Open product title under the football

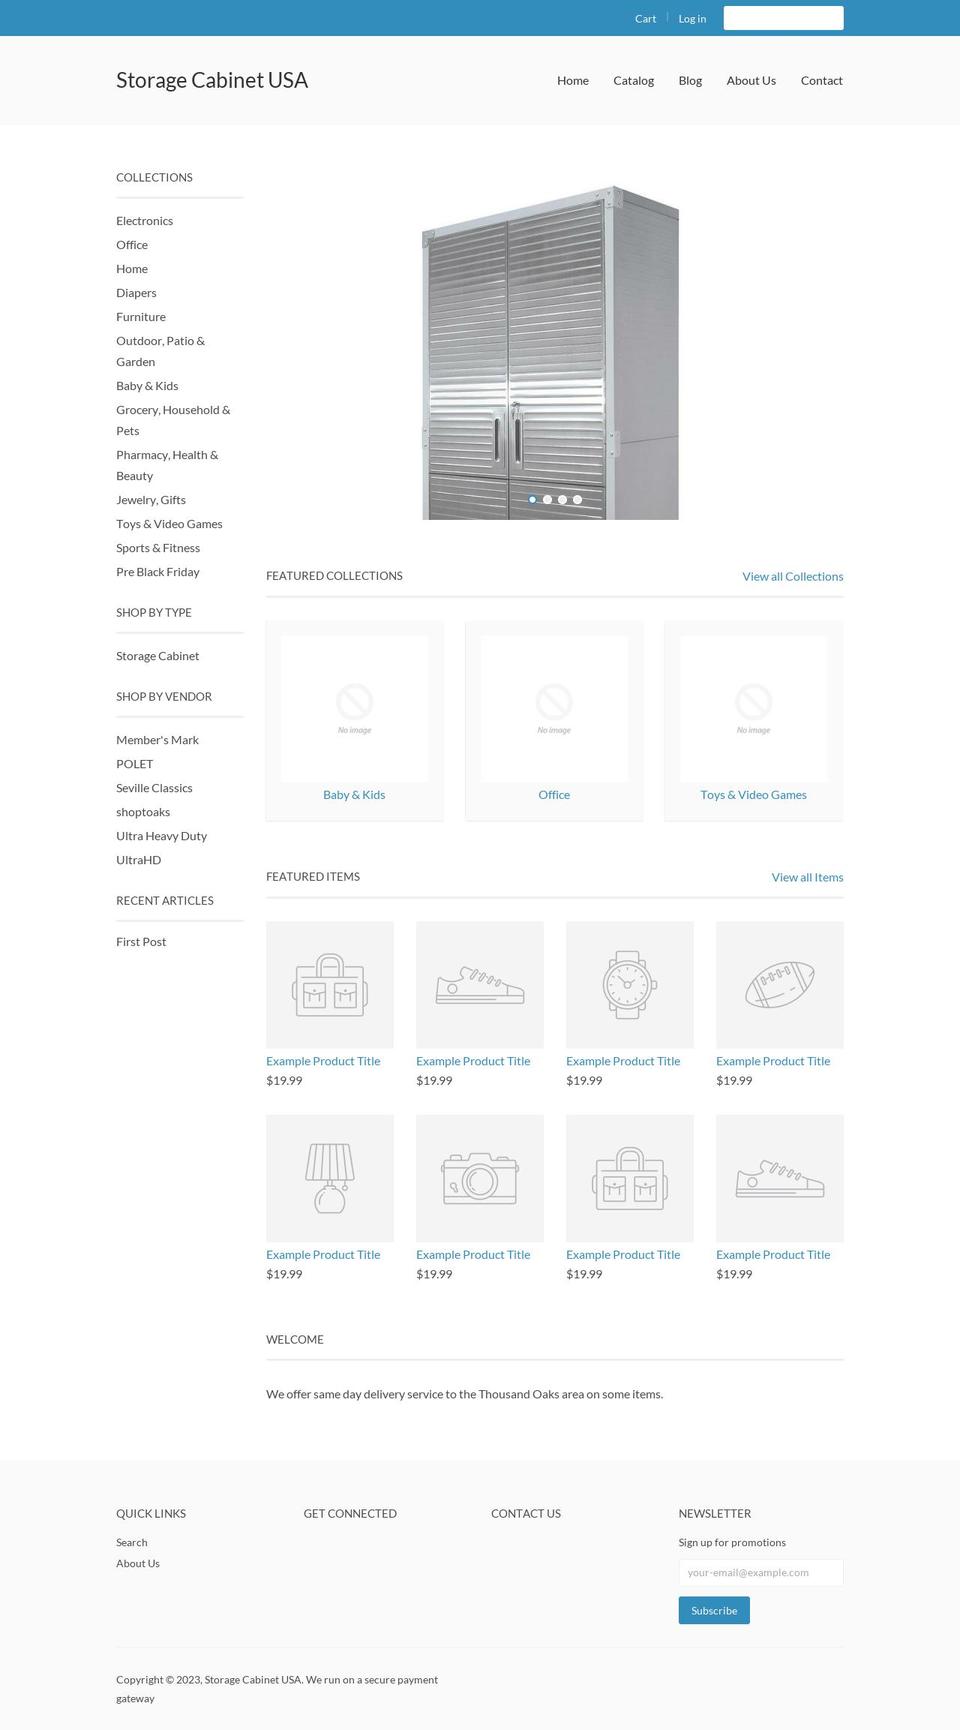pos(773,1062)
